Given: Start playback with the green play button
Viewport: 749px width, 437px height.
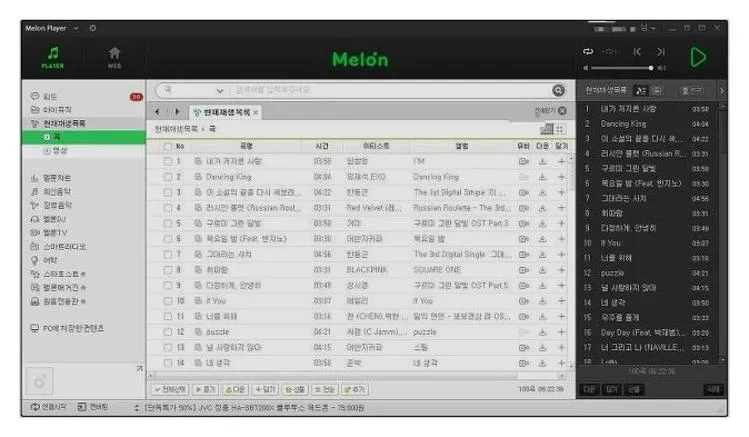Looking at the screenshot, I should [x=698, y=57].
